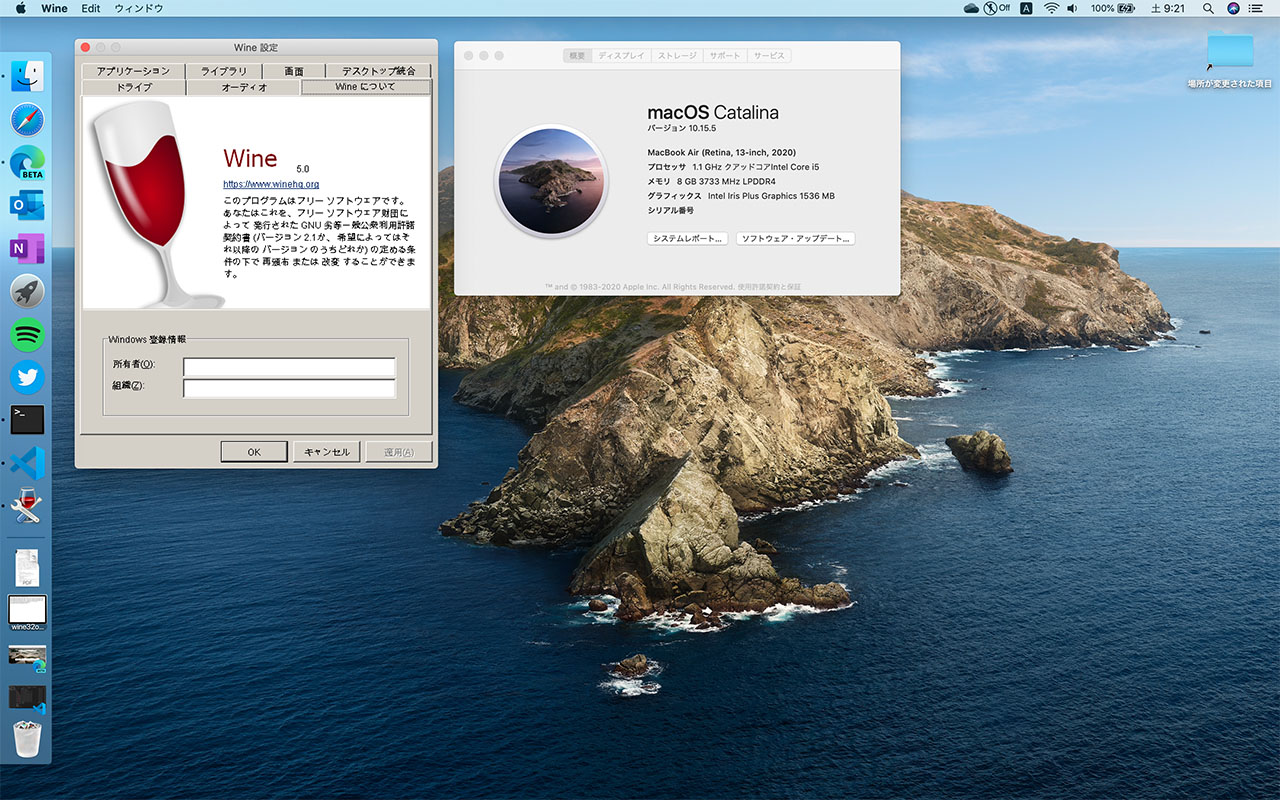Viewport: 1280px width, 800px height.
Task: Click the input source A icon
Action: click(1028, 8)
